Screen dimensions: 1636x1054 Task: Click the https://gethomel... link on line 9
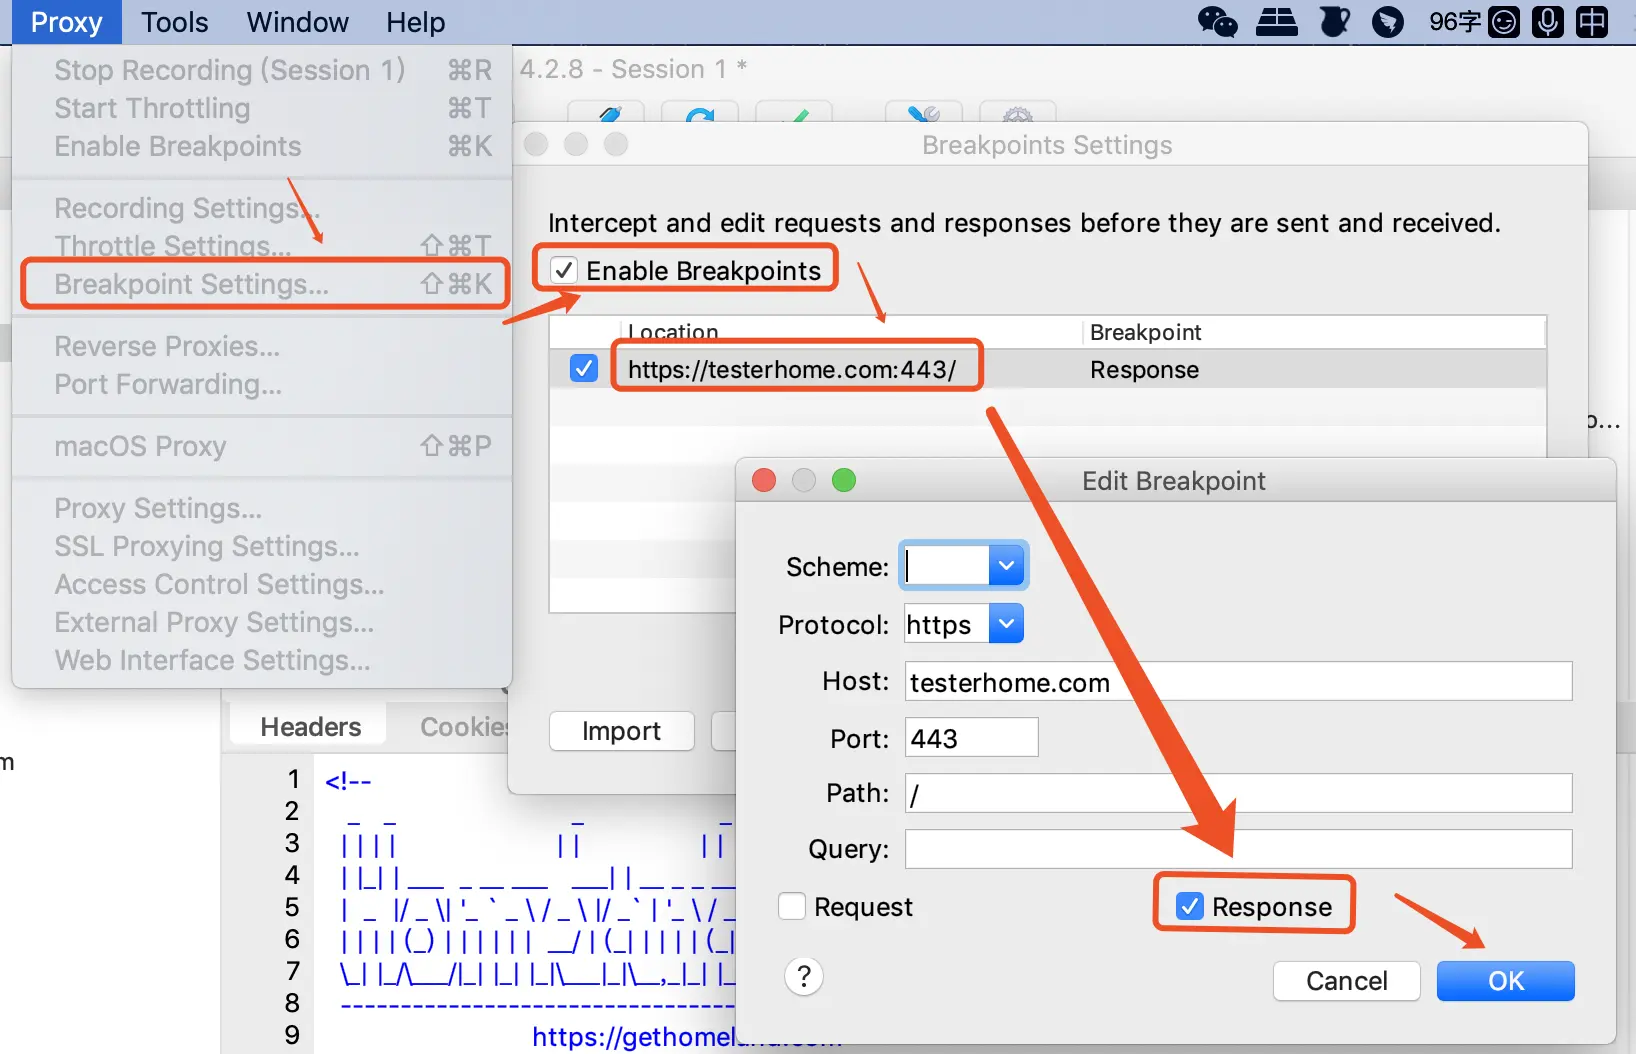[x=633, y=1037]
